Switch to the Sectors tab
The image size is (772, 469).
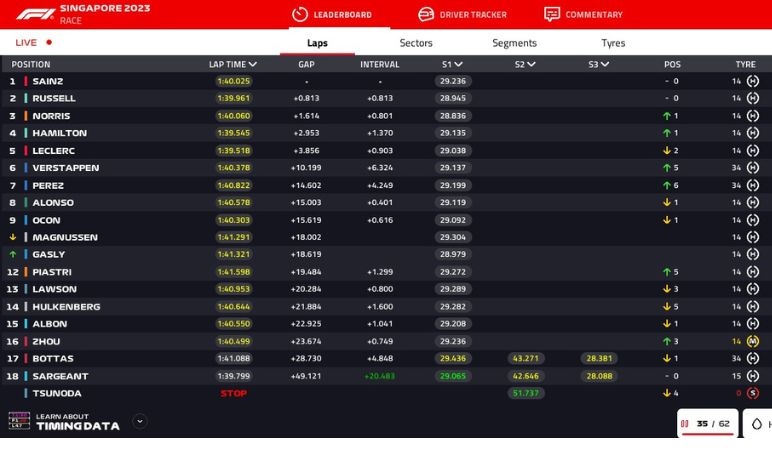point(416,43)
